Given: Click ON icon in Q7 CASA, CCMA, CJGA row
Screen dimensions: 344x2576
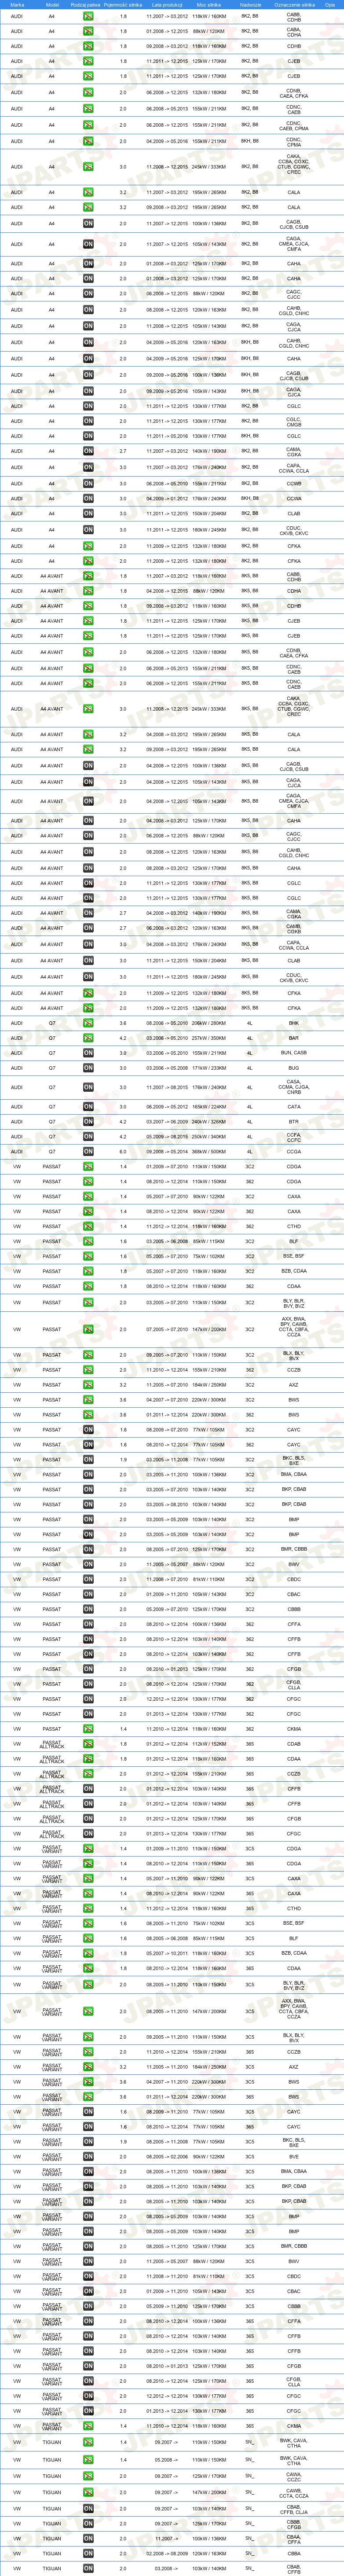Looking at the screenshot, I should click(88, 1087).
